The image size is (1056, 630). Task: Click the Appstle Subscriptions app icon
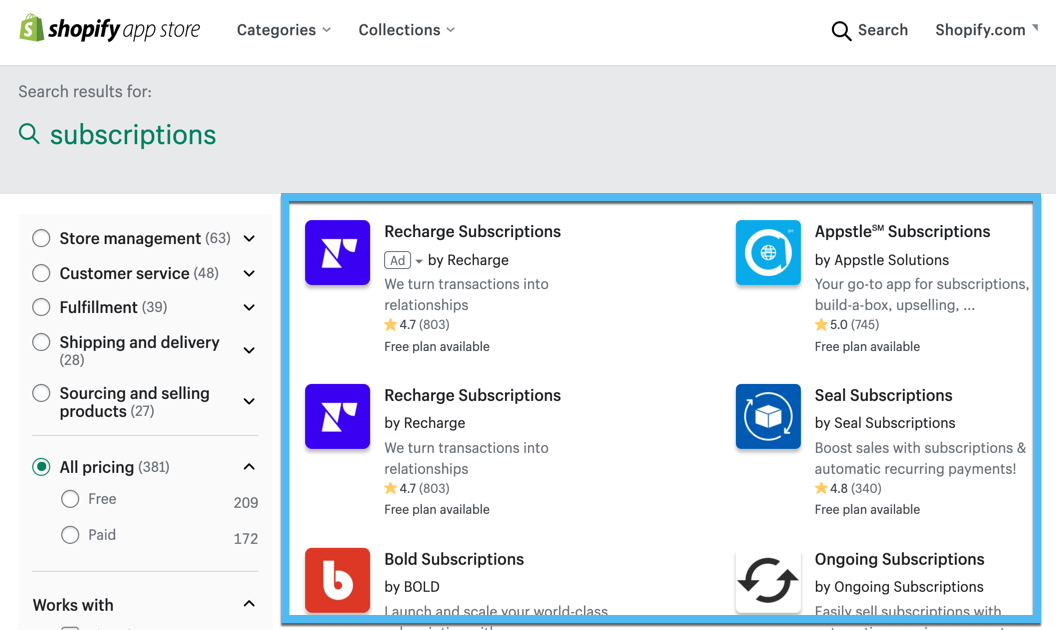click(768, 253)
